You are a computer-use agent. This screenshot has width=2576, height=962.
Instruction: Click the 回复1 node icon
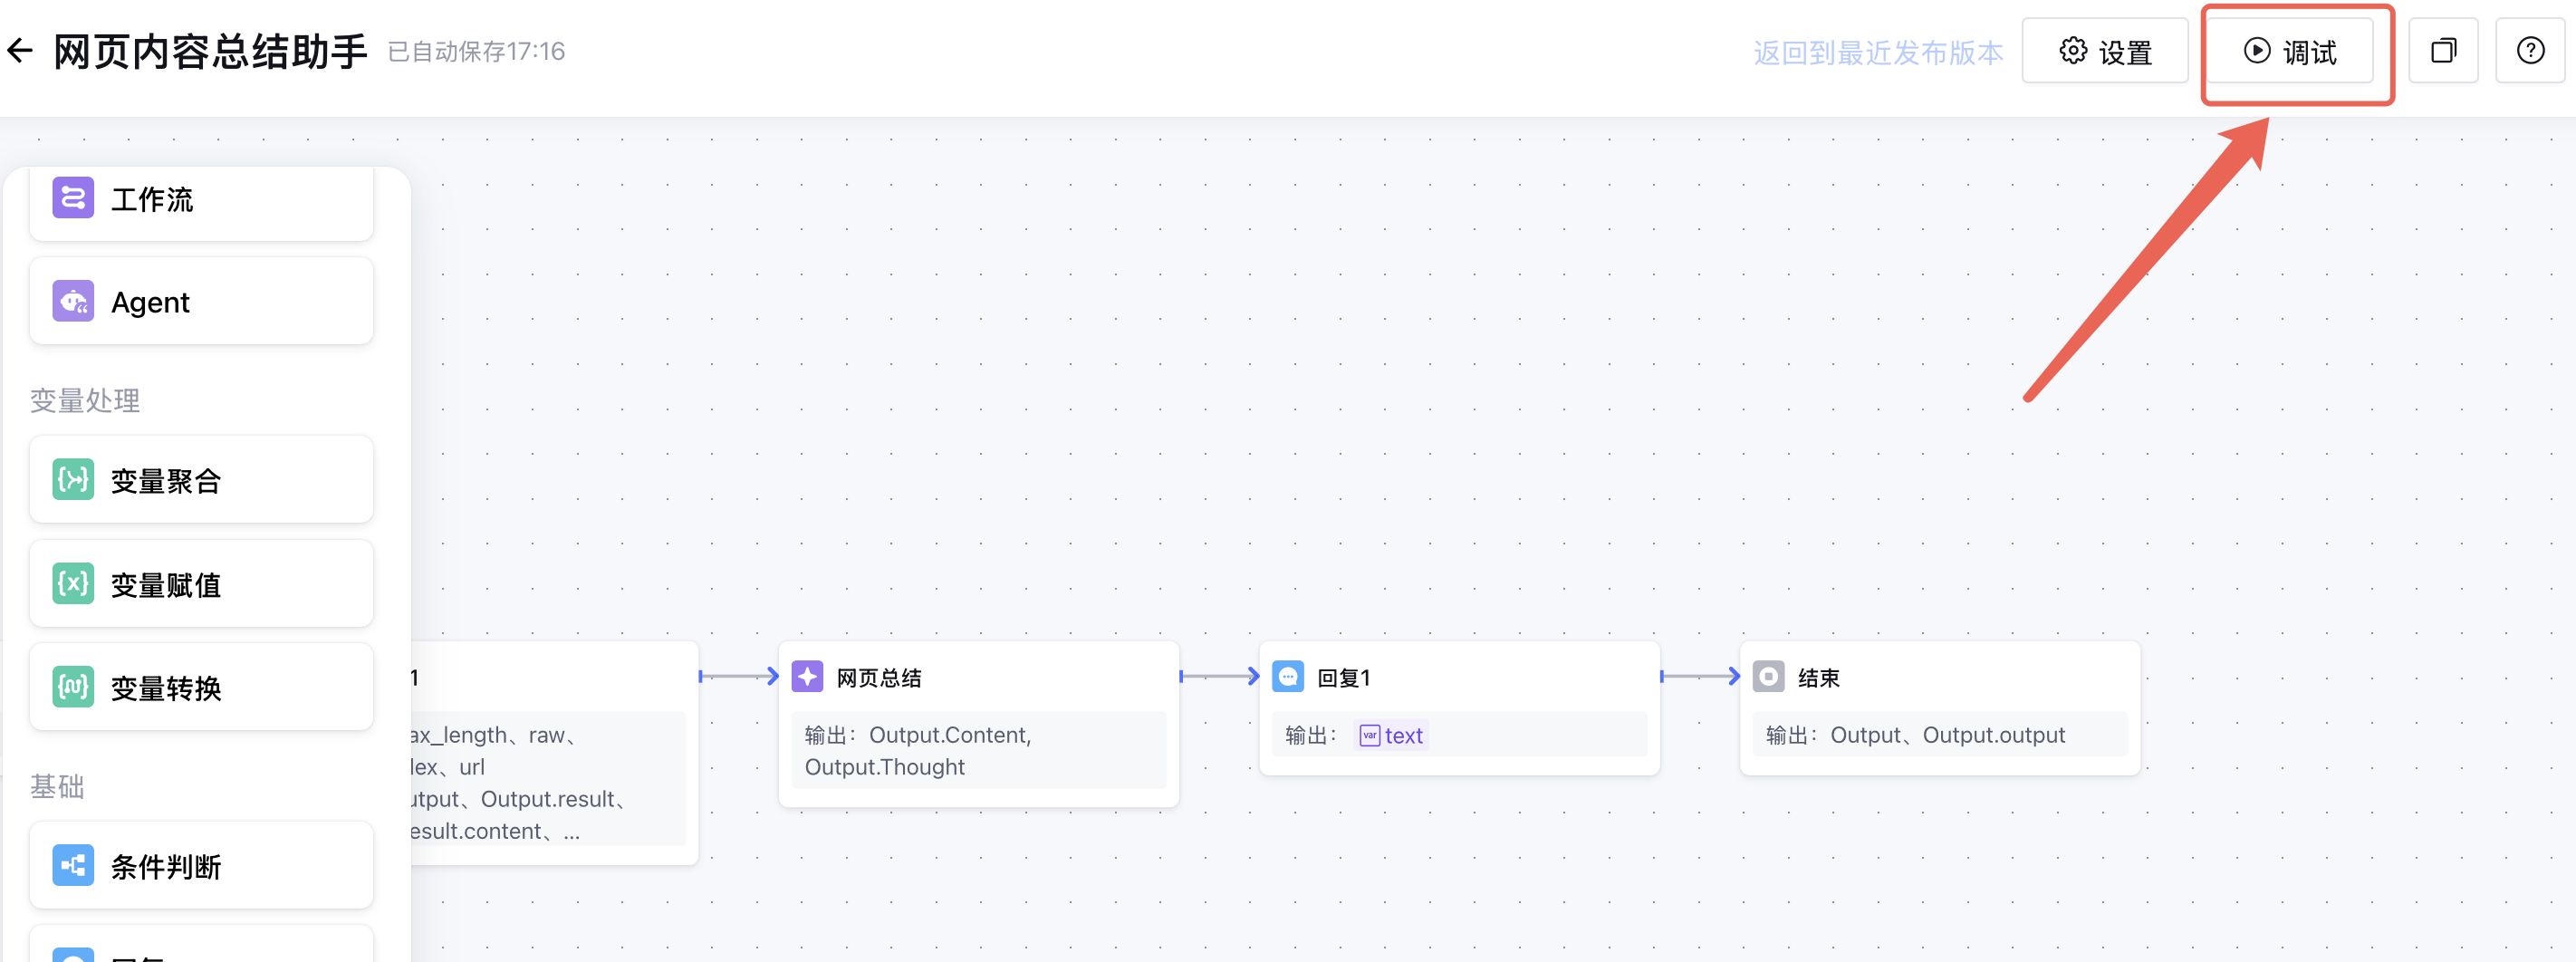[1288, 677]
